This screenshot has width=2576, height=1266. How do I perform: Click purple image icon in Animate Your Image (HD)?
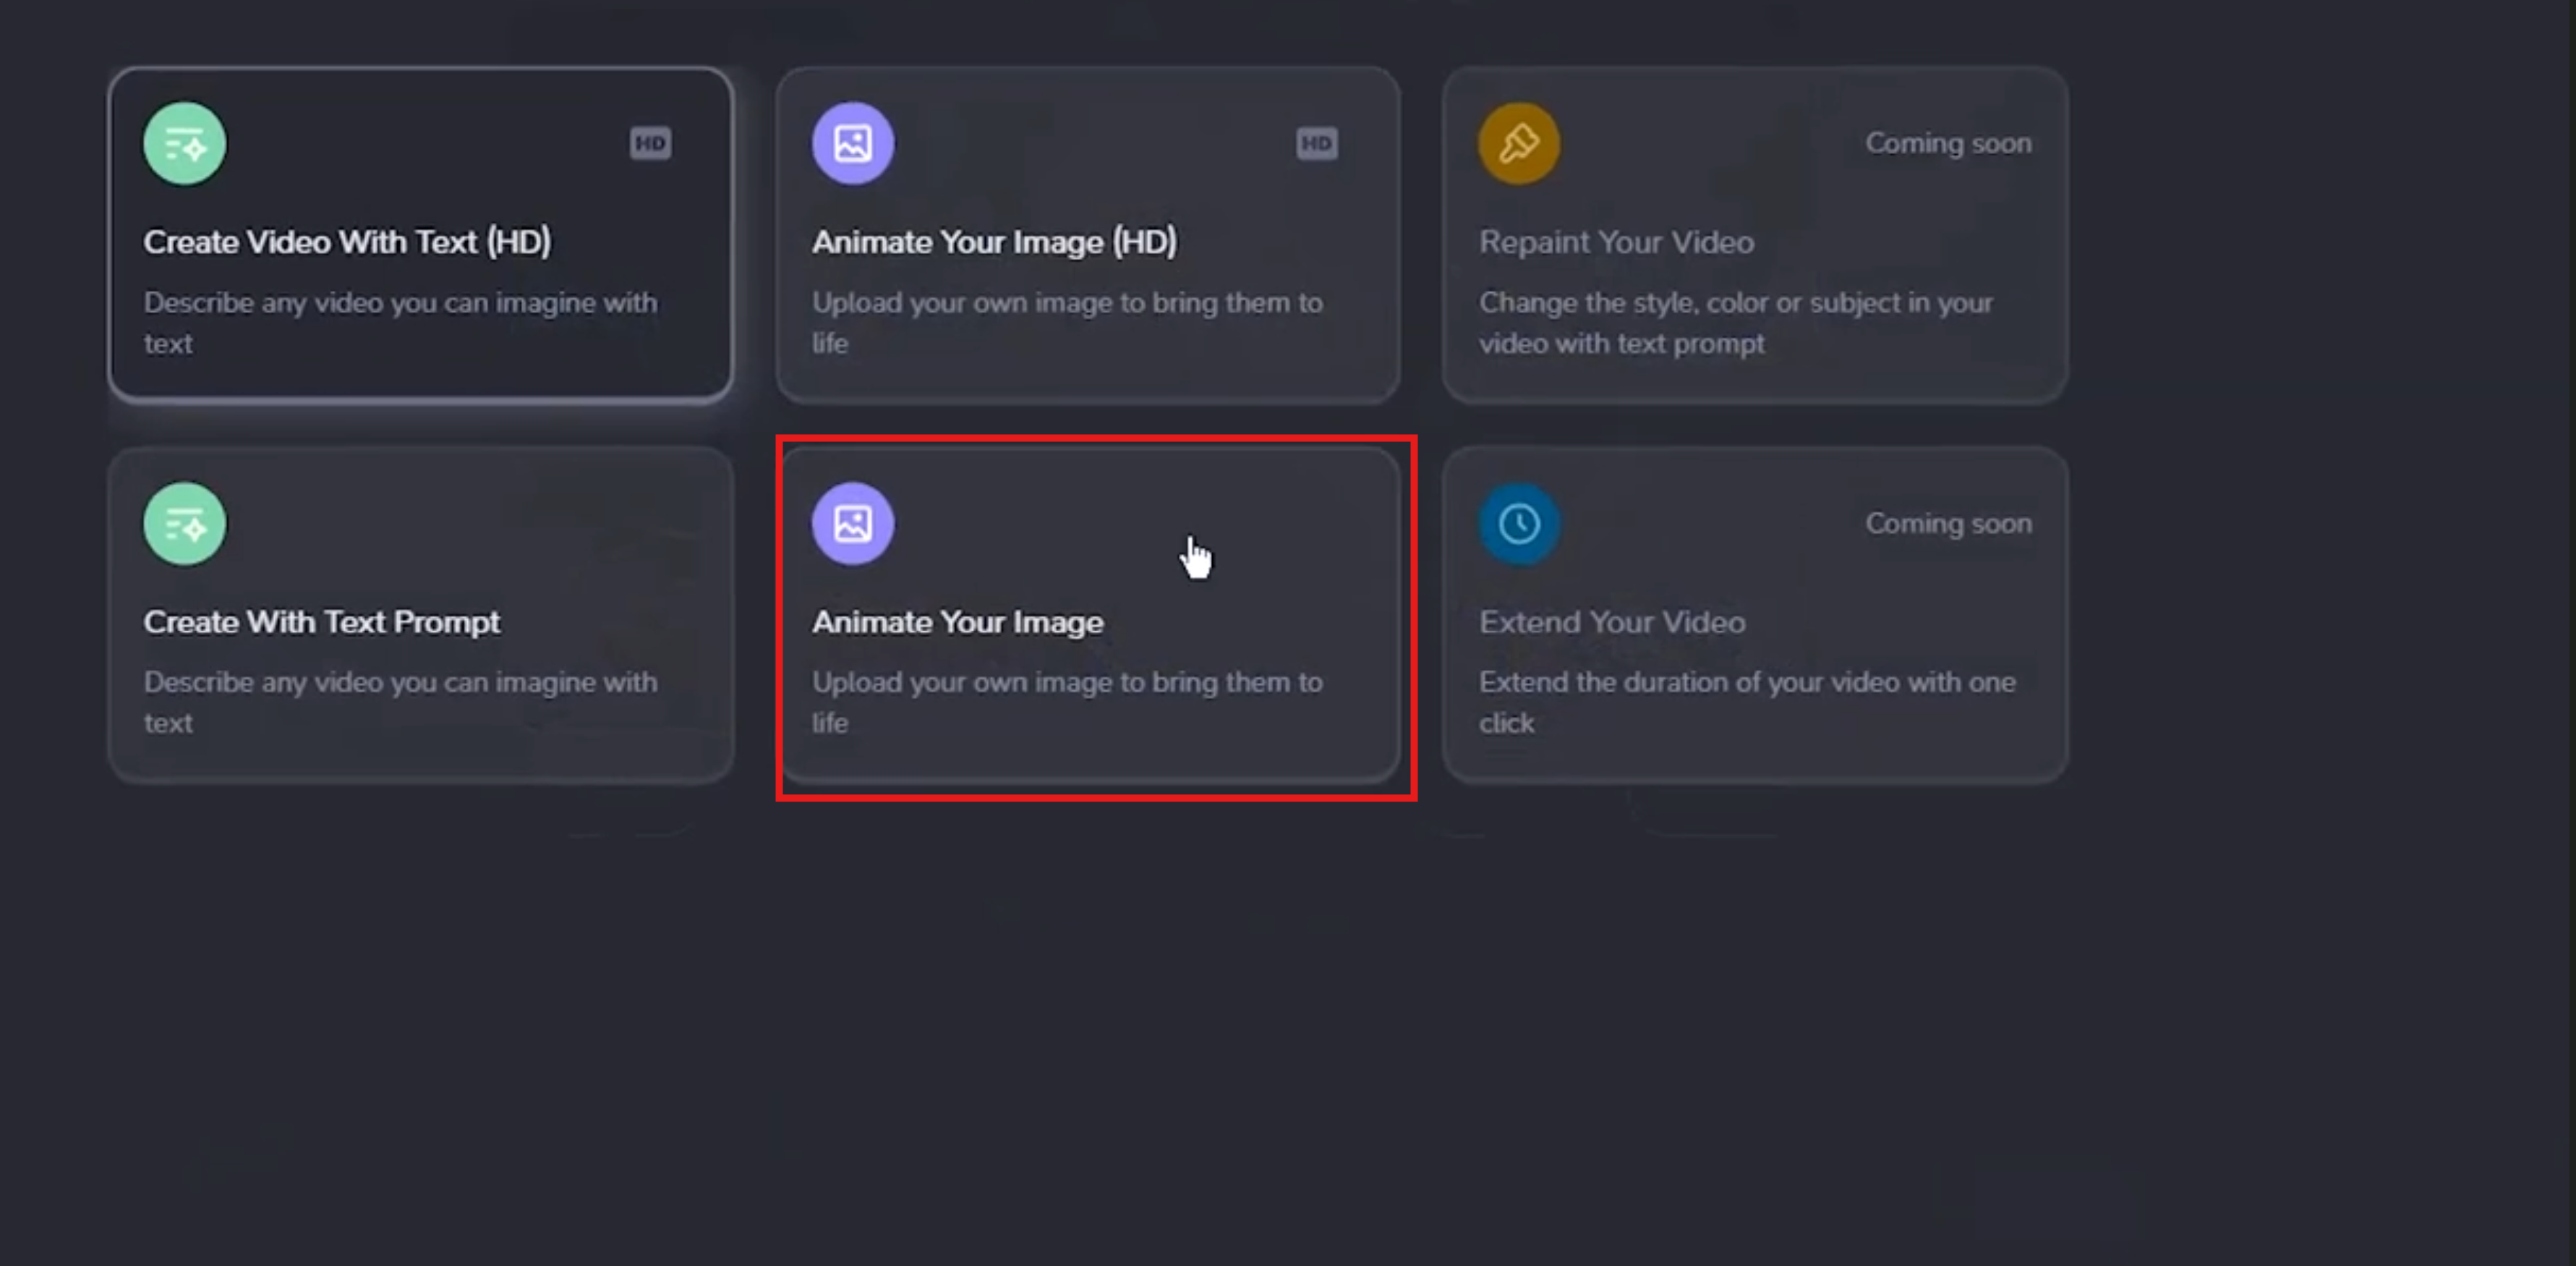click(x=852, y=144)
